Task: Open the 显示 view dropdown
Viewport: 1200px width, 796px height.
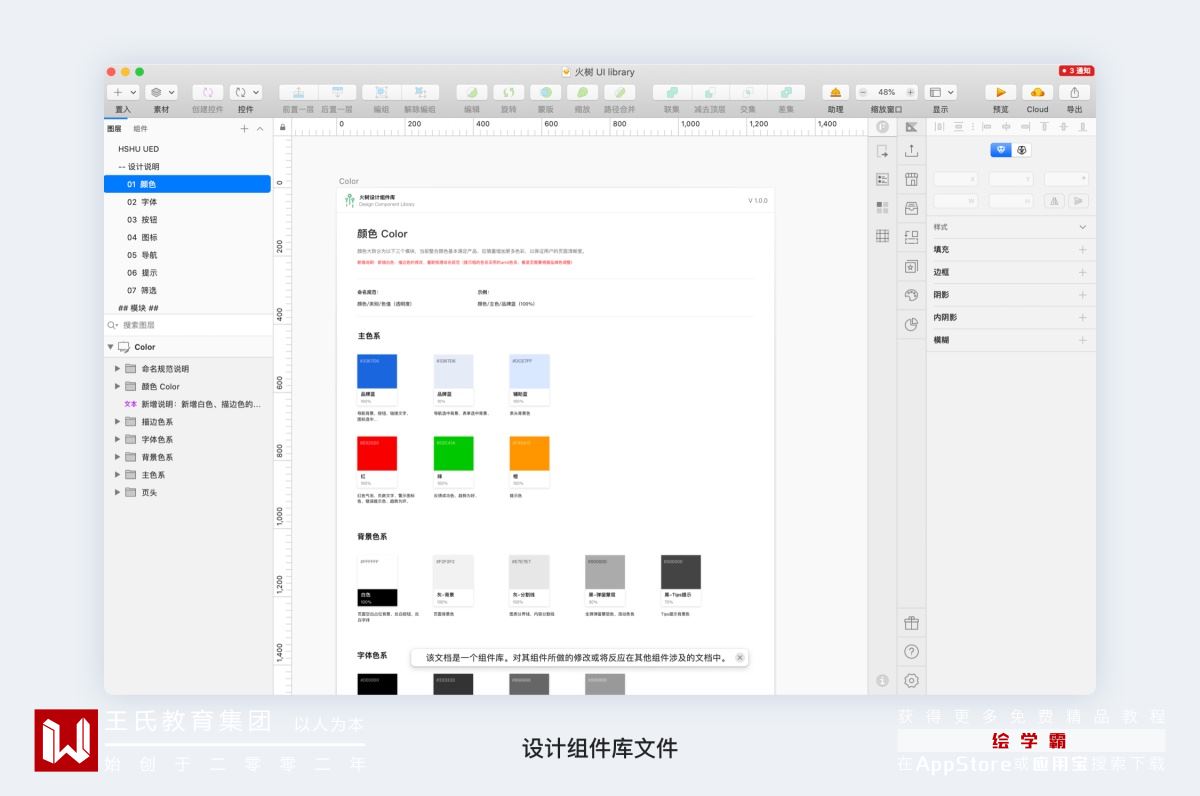Action: pos(940,92)
